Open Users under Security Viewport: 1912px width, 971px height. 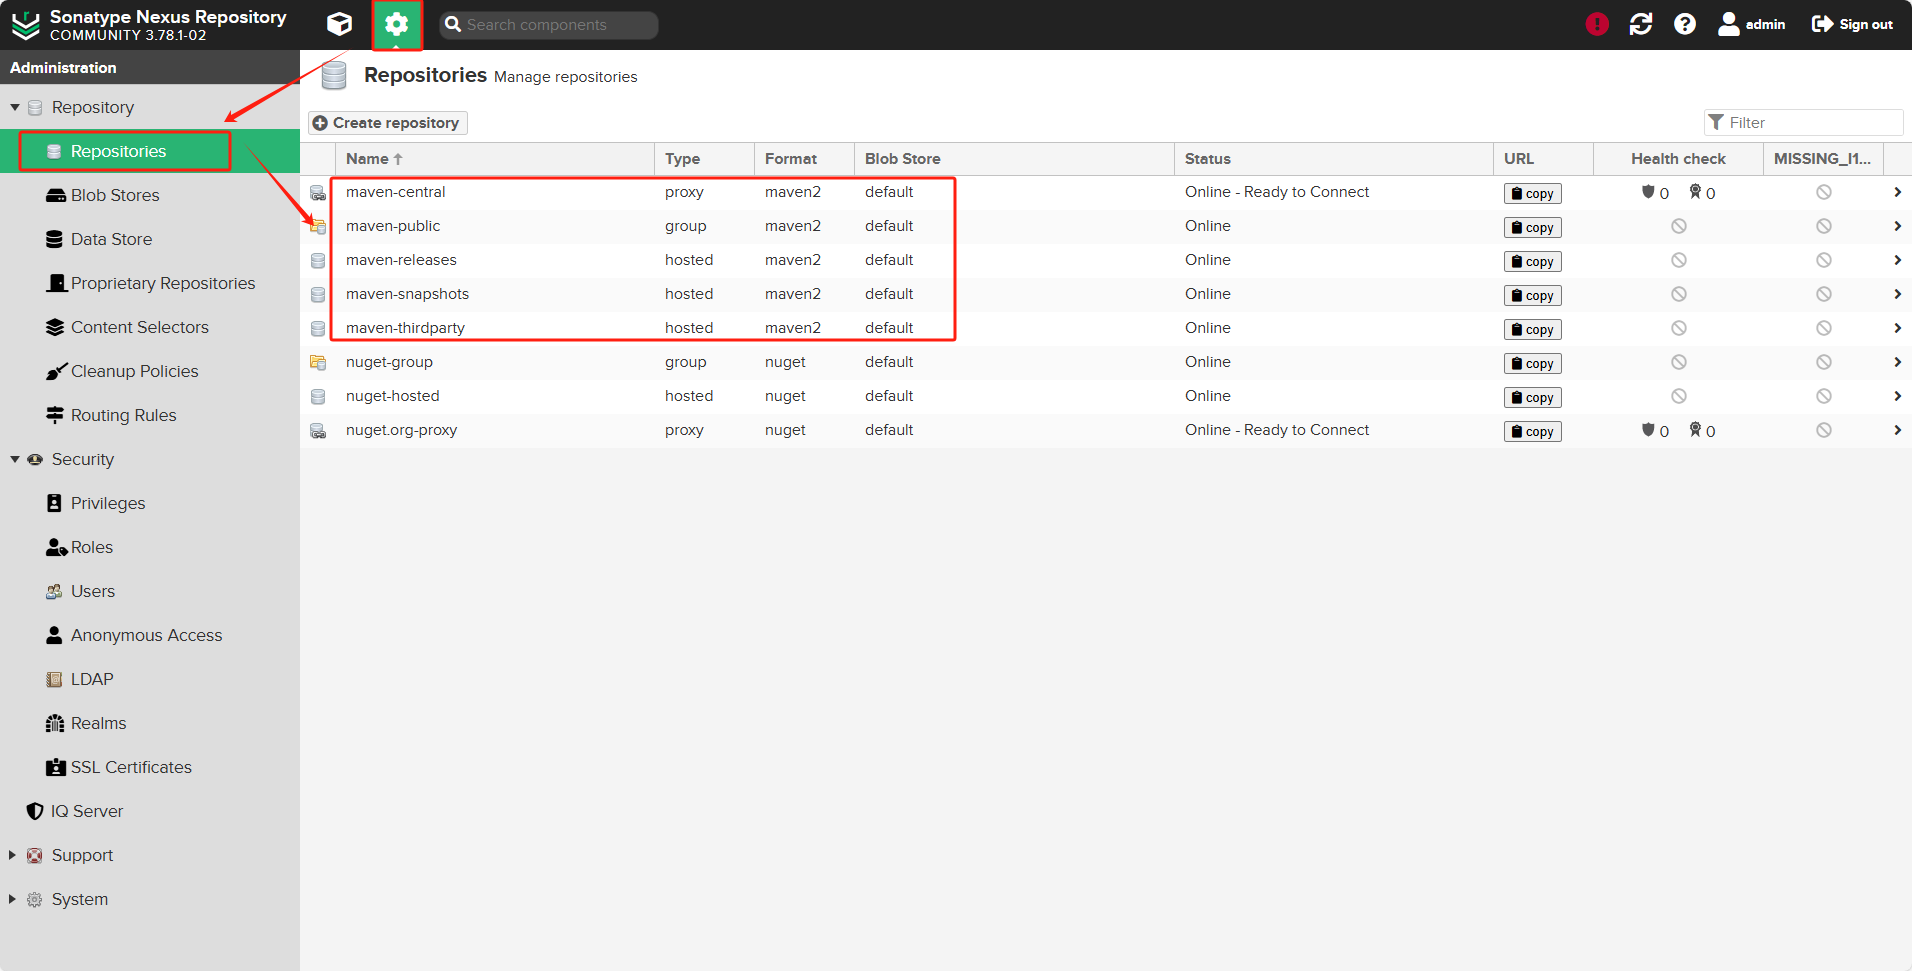[150, 591]
